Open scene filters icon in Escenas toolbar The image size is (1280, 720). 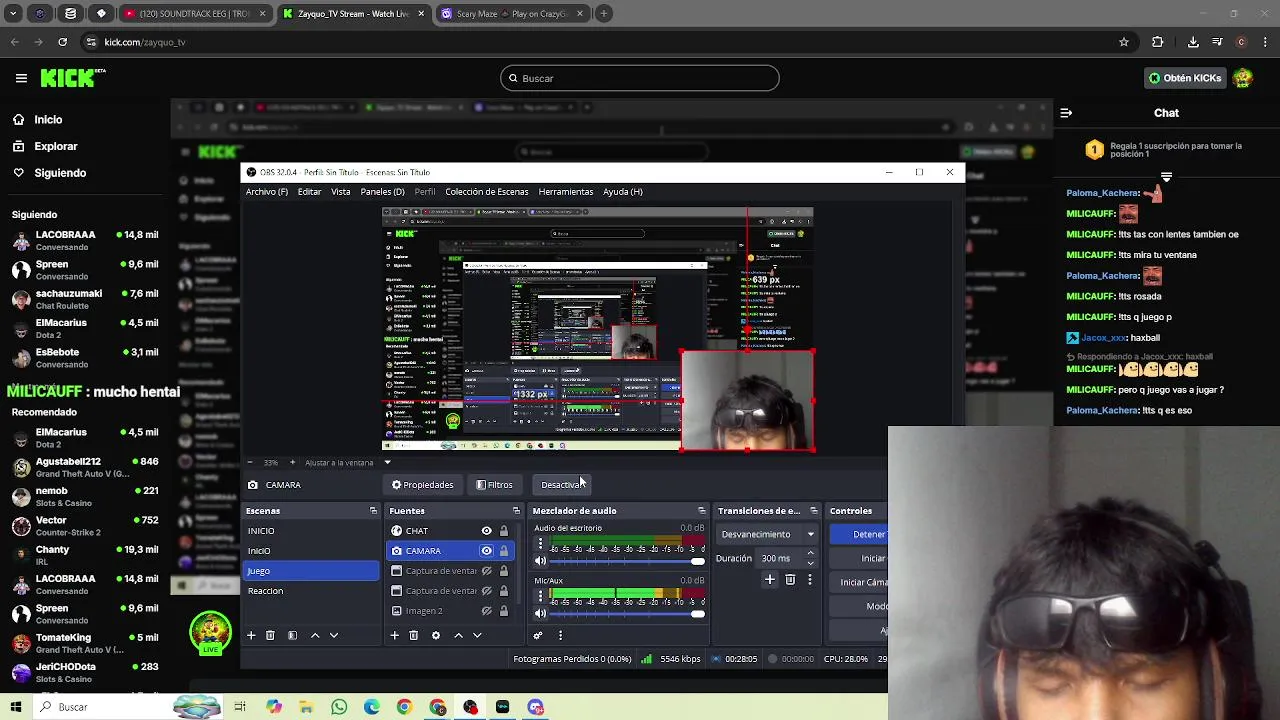tap(292, 635)
